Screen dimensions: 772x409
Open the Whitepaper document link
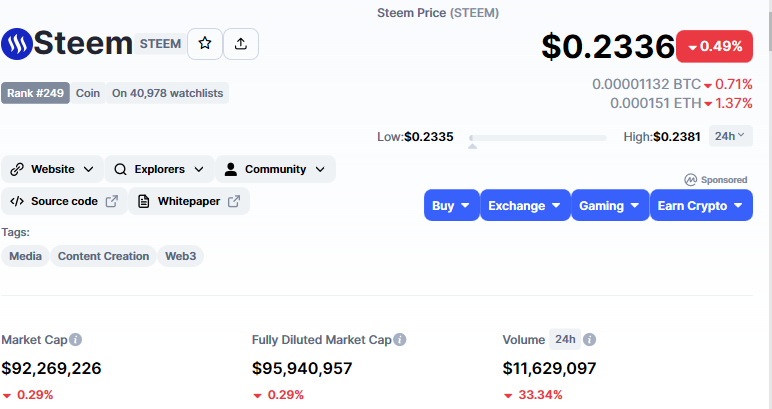click(189, 201)
